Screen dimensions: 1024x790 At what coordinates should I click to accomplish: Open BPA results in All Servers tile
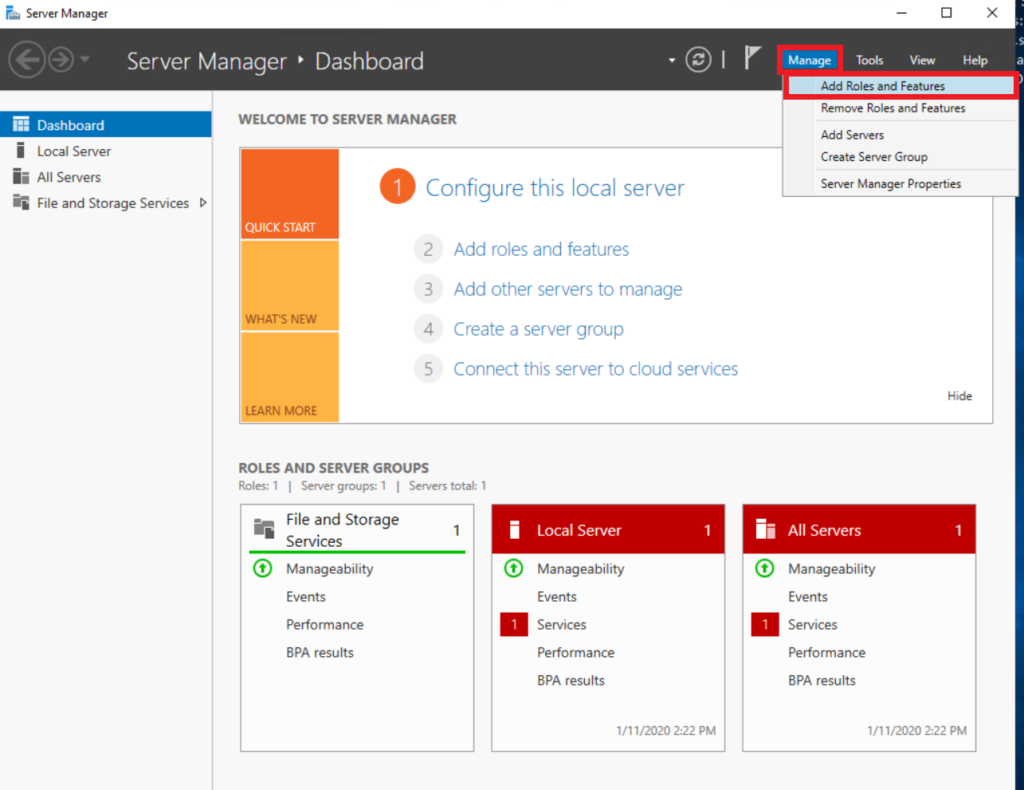[x=822, y=681]
